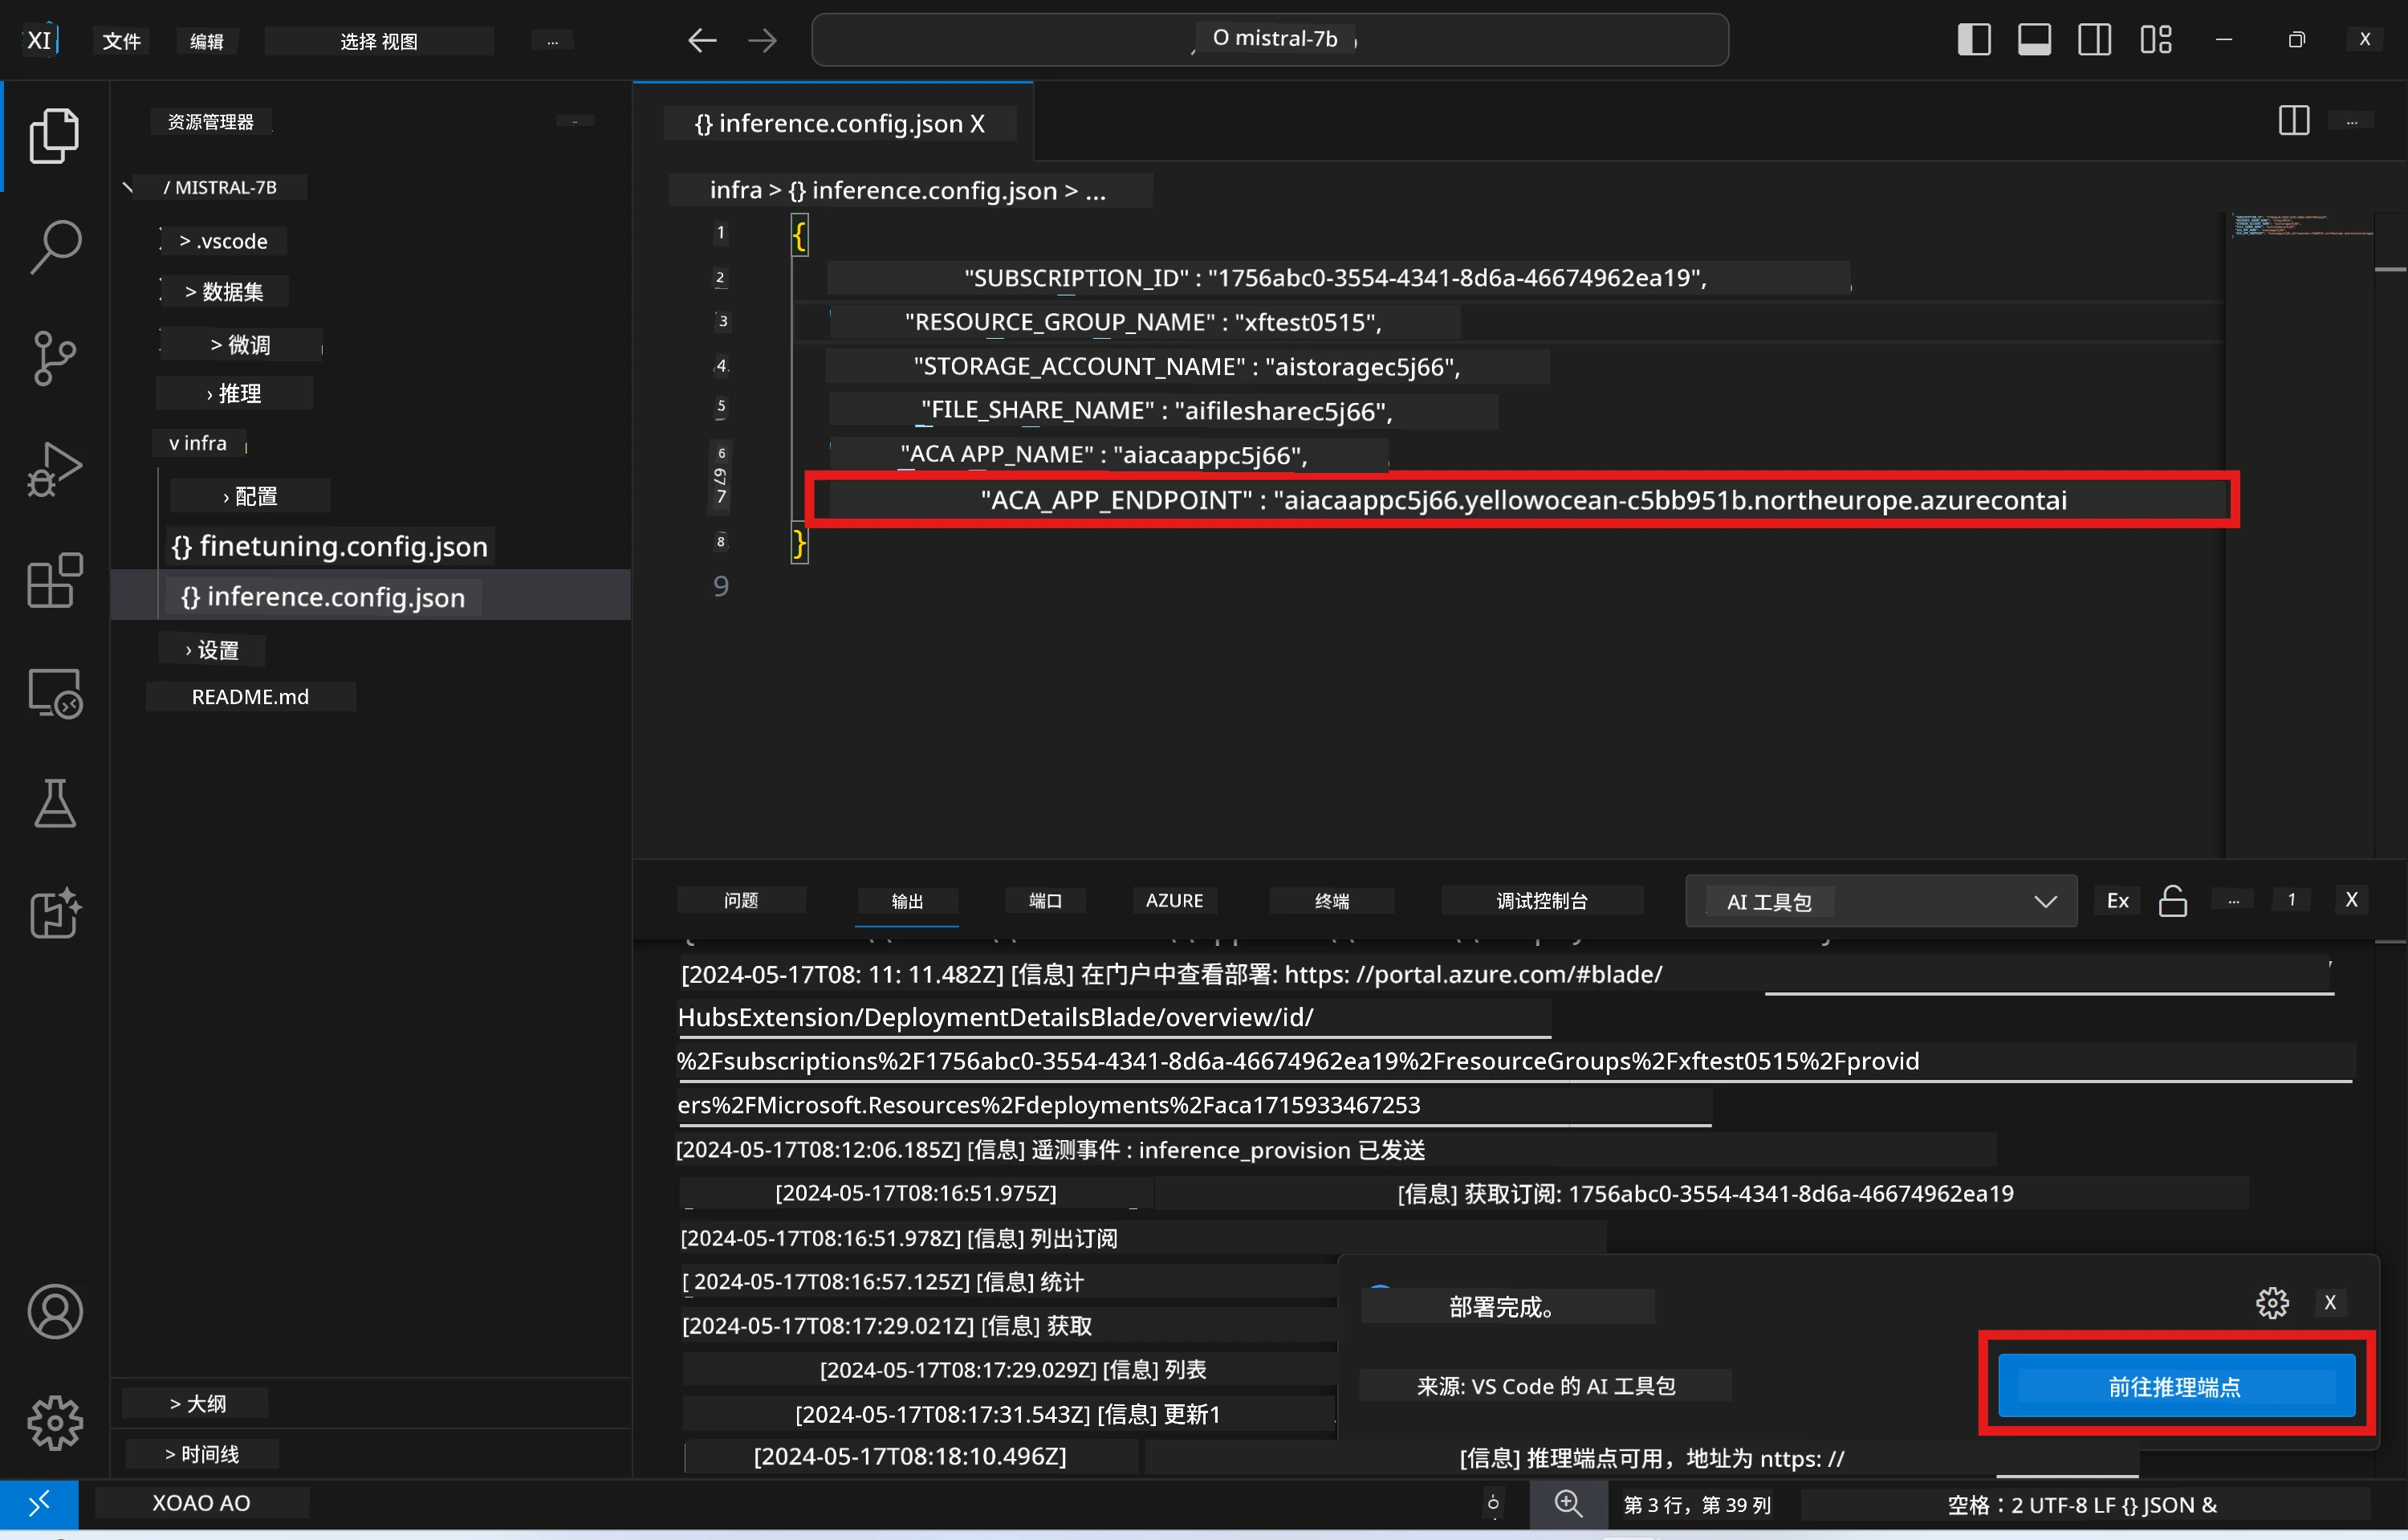Dismiss the deployment complete notification

pyautogui.click(x=2330, y=1303)
